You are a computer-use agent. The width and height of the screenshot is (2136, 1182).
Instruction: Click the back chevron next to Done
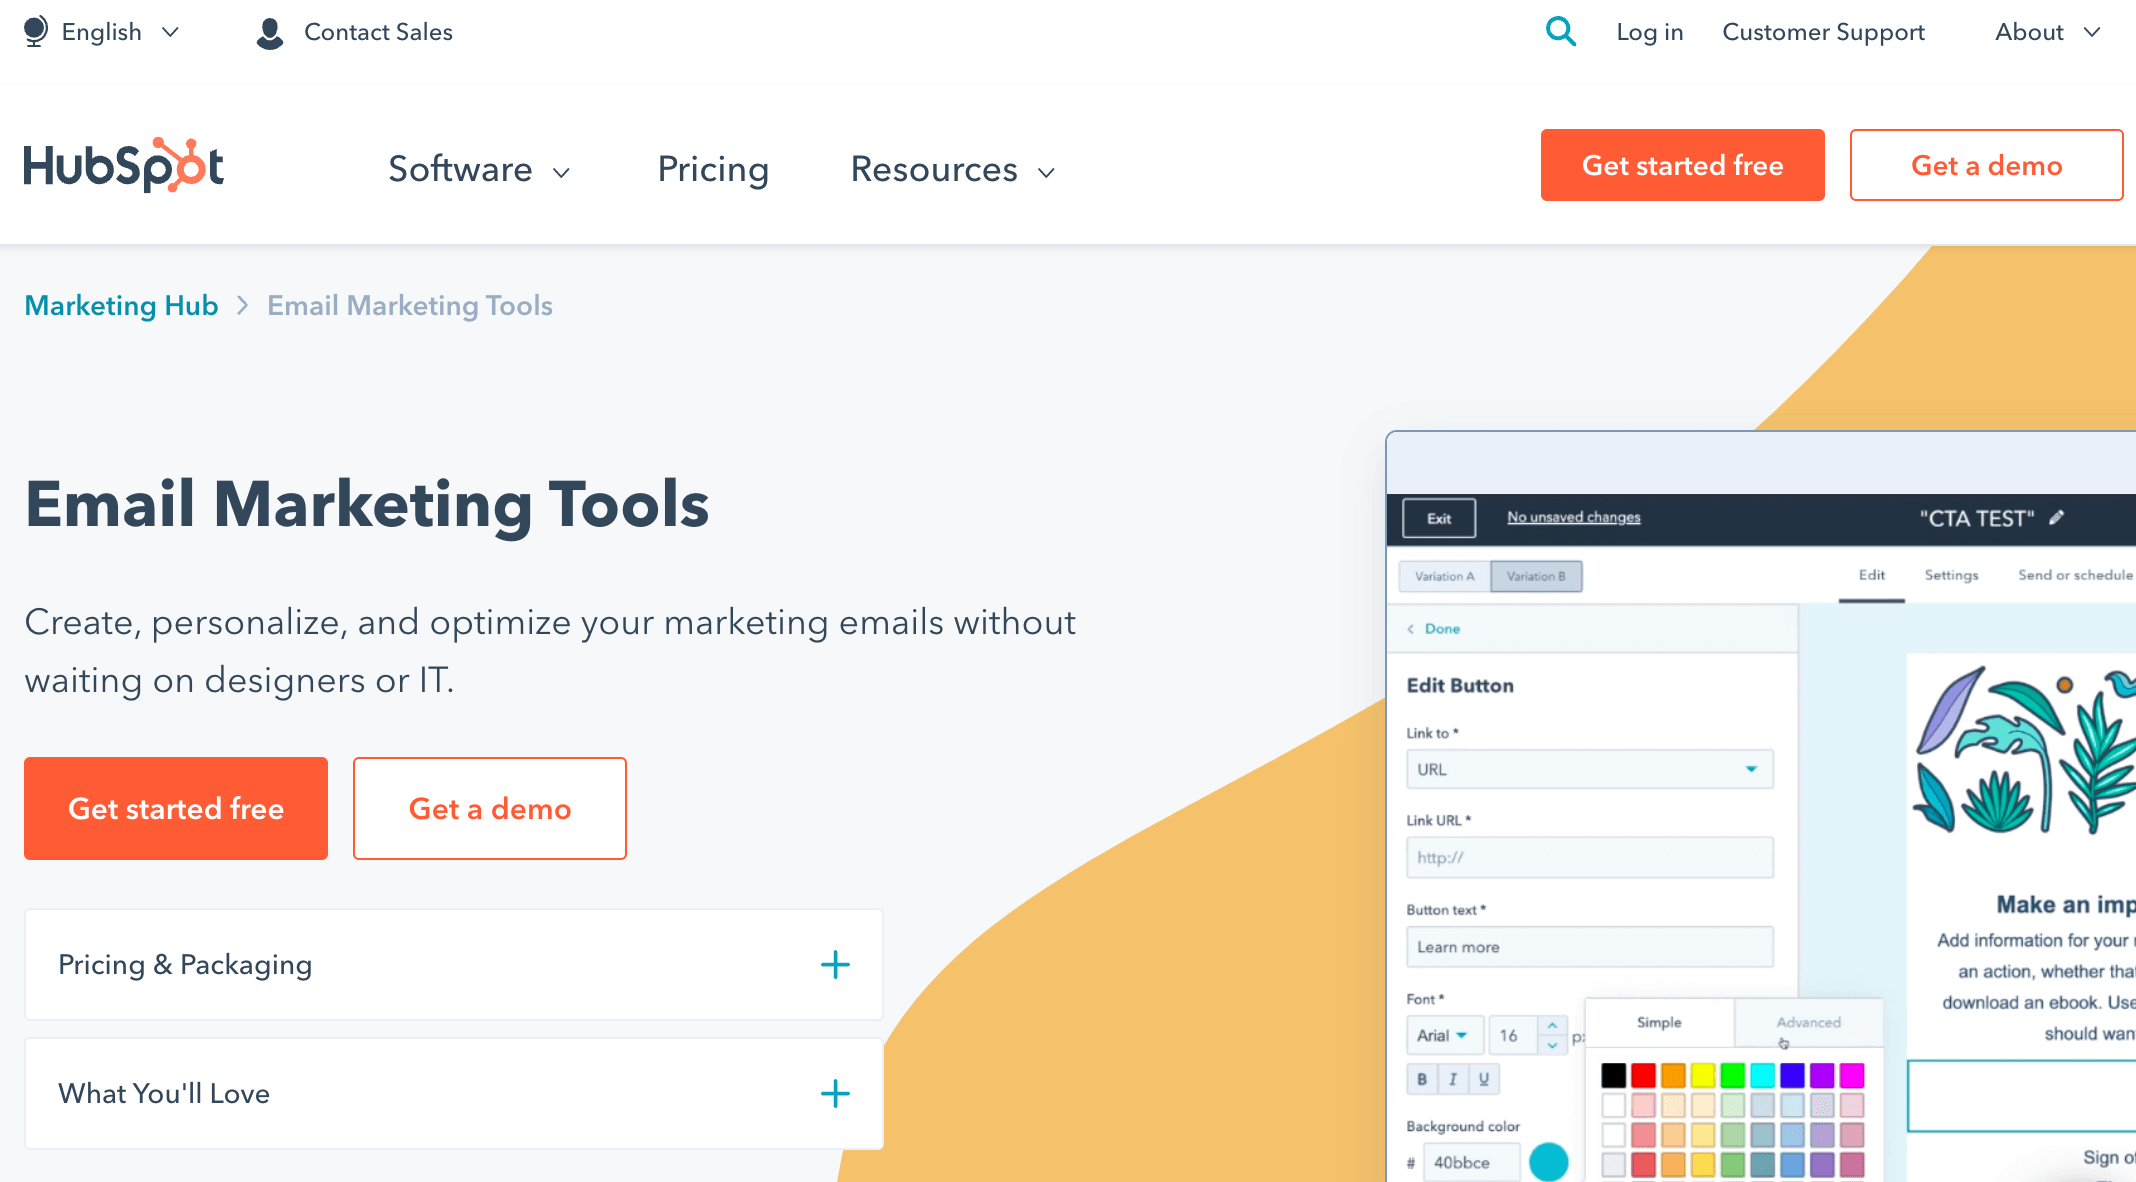click(1411, 629)
